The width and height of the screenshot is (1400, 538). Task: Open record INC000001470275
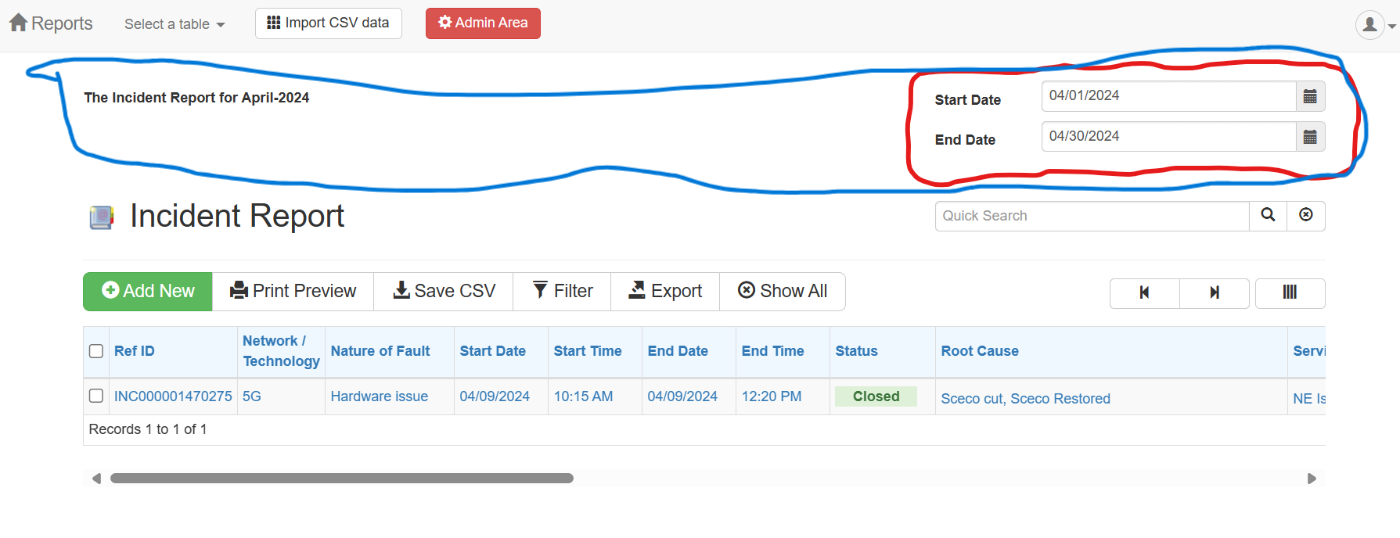coord(173,396)
